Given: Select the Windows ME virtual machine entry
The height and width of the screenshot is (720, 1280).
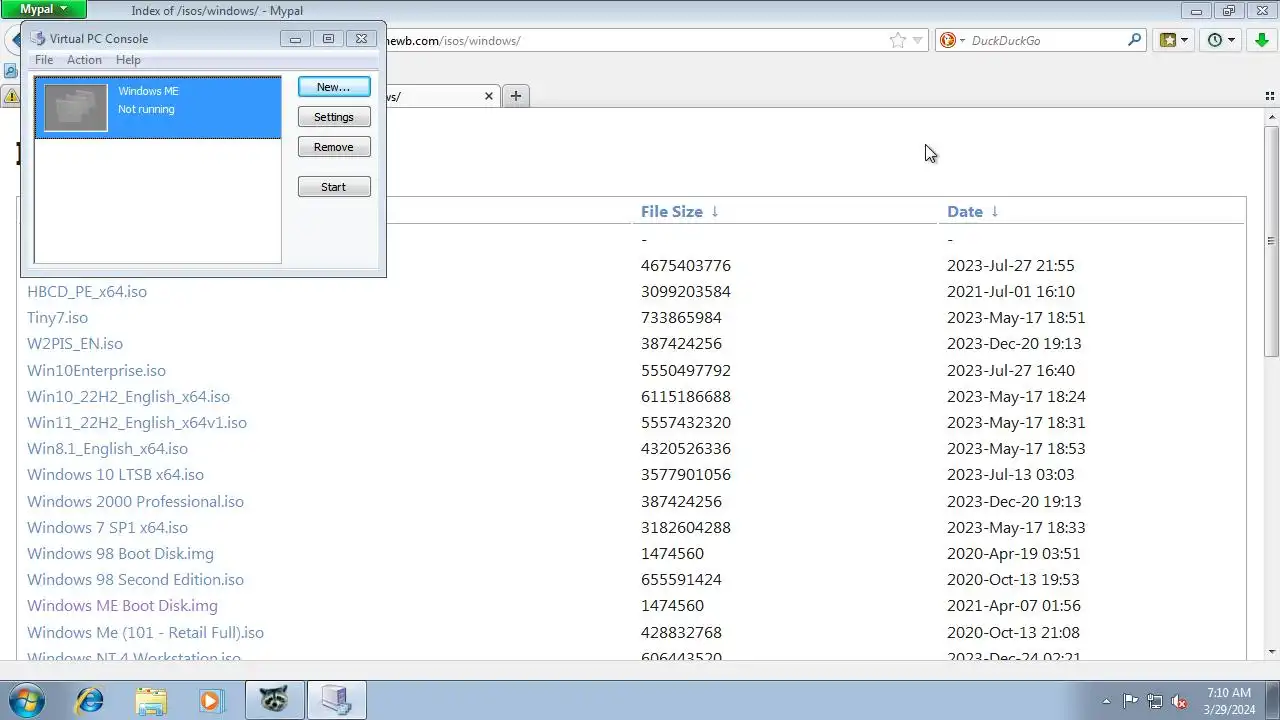Looking at the screenshot, I should click(x=158, y=107).
